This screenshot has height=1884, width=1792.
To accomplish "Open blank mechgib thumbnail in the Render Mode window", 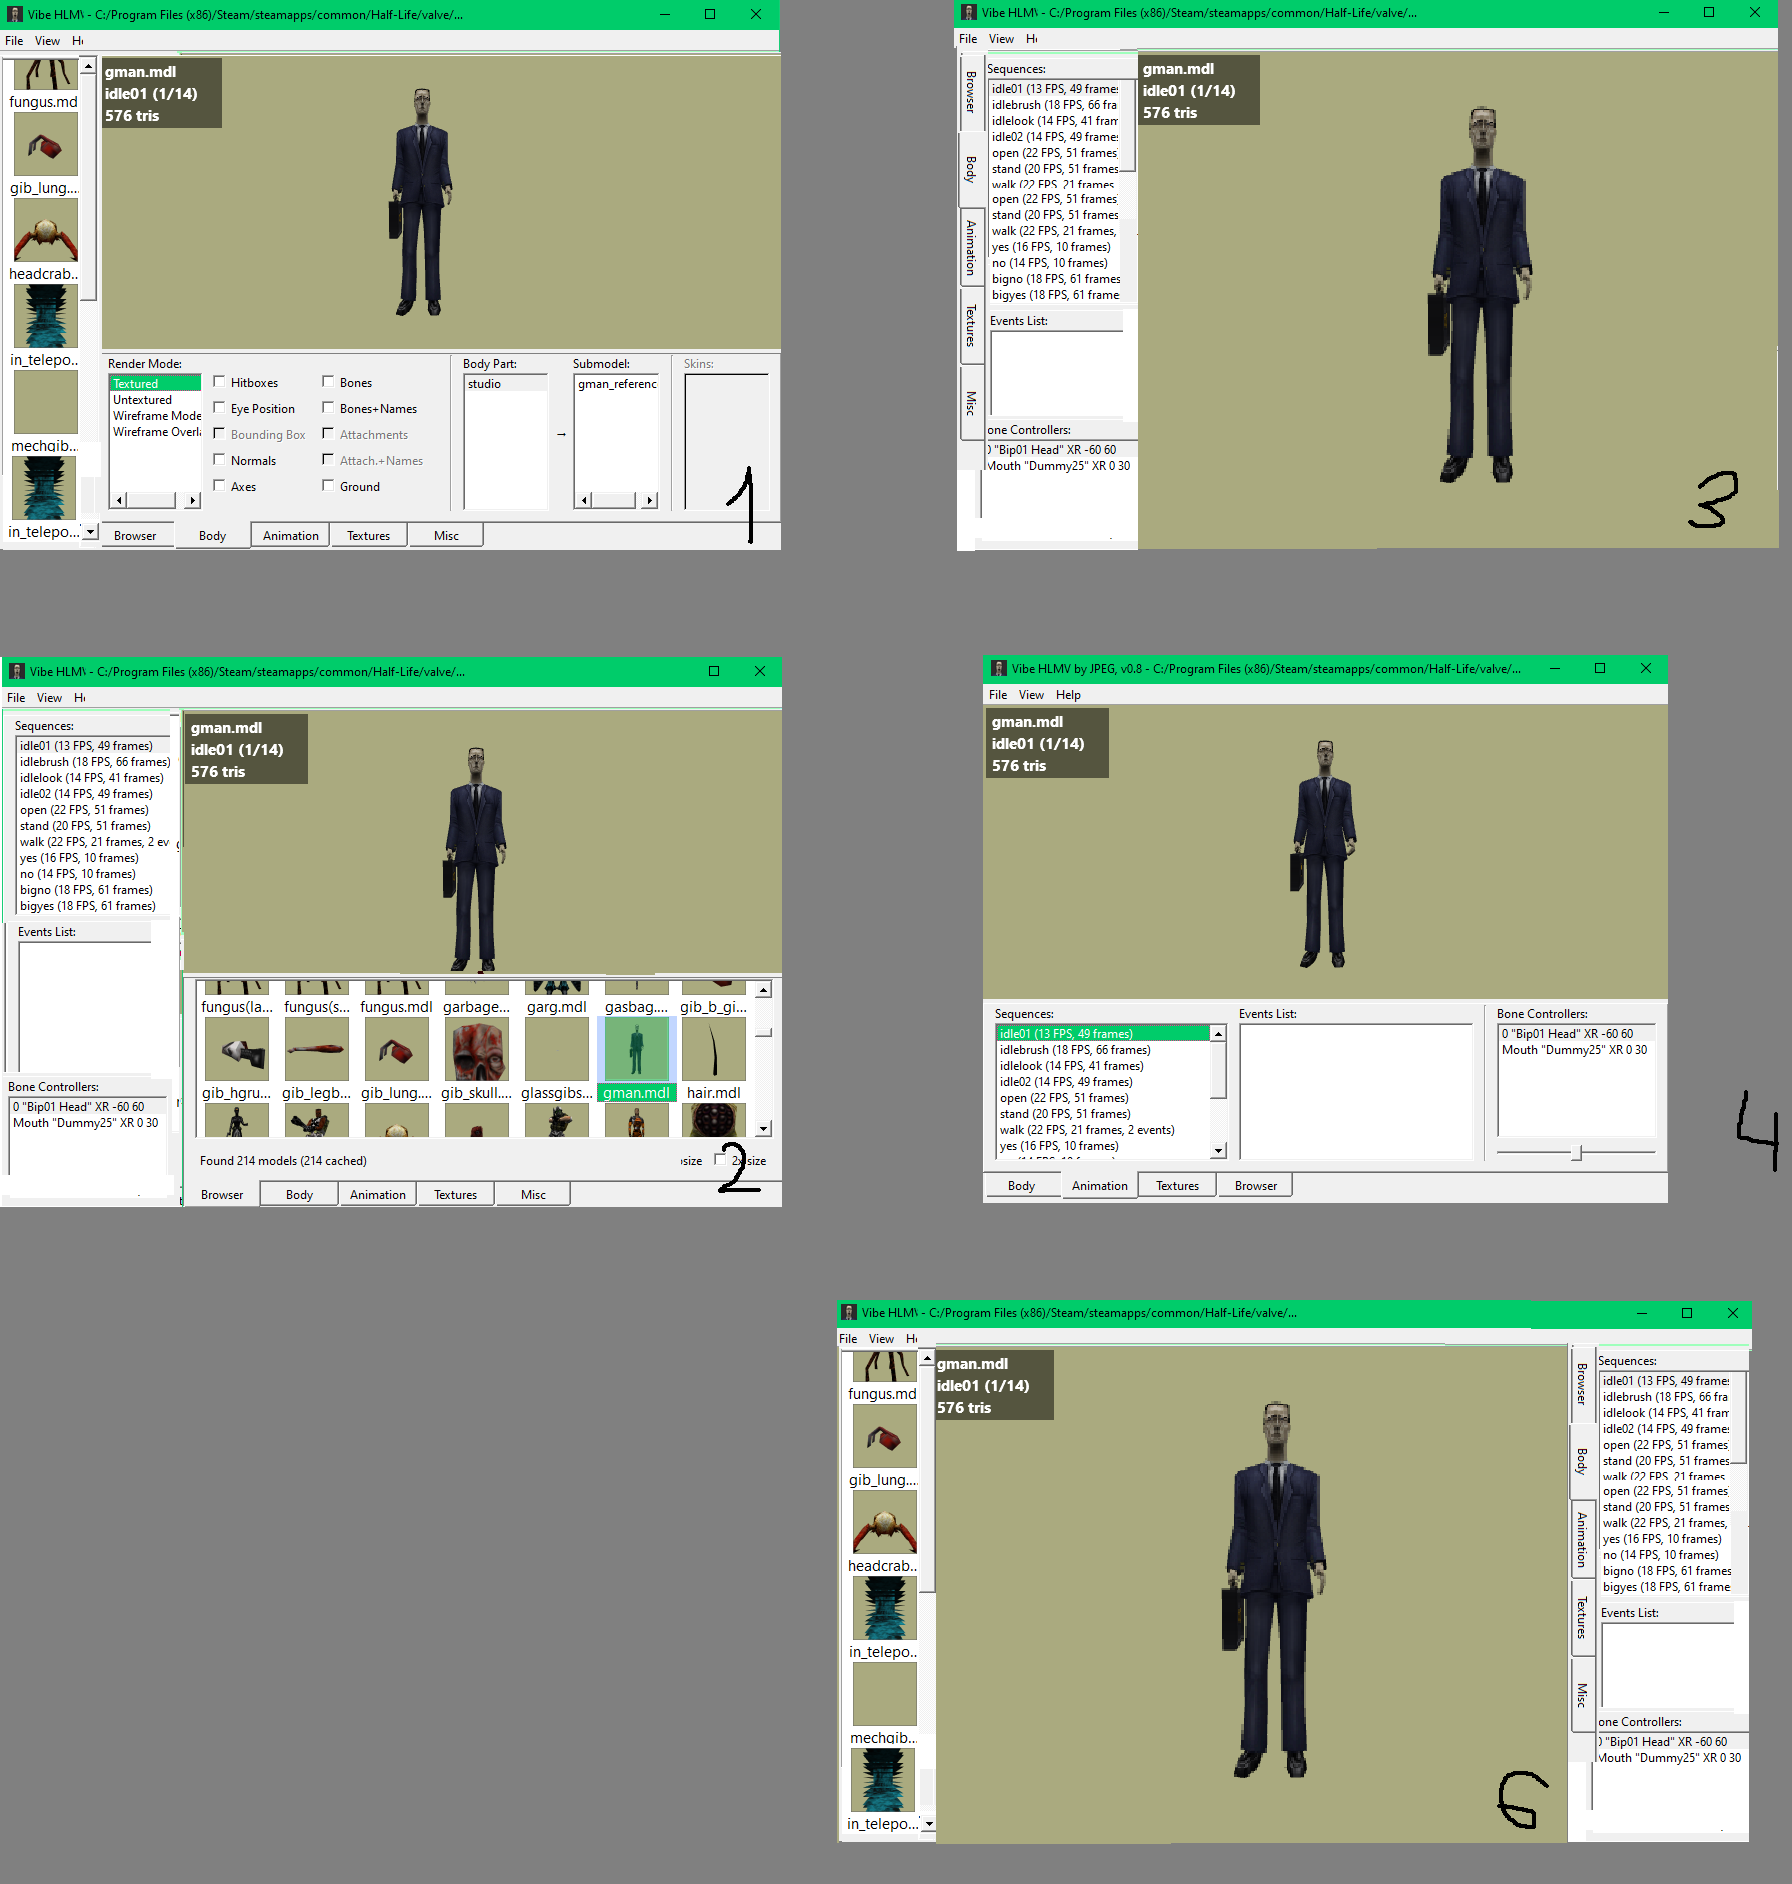I will pyautogui.click(x=46, y=403).
